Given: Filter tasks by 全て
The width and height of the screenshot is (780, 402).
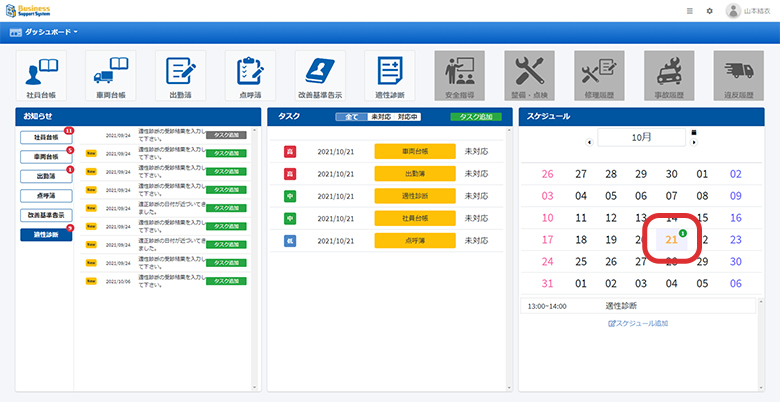Looking at the screenshot, I should tap(351, 117).
